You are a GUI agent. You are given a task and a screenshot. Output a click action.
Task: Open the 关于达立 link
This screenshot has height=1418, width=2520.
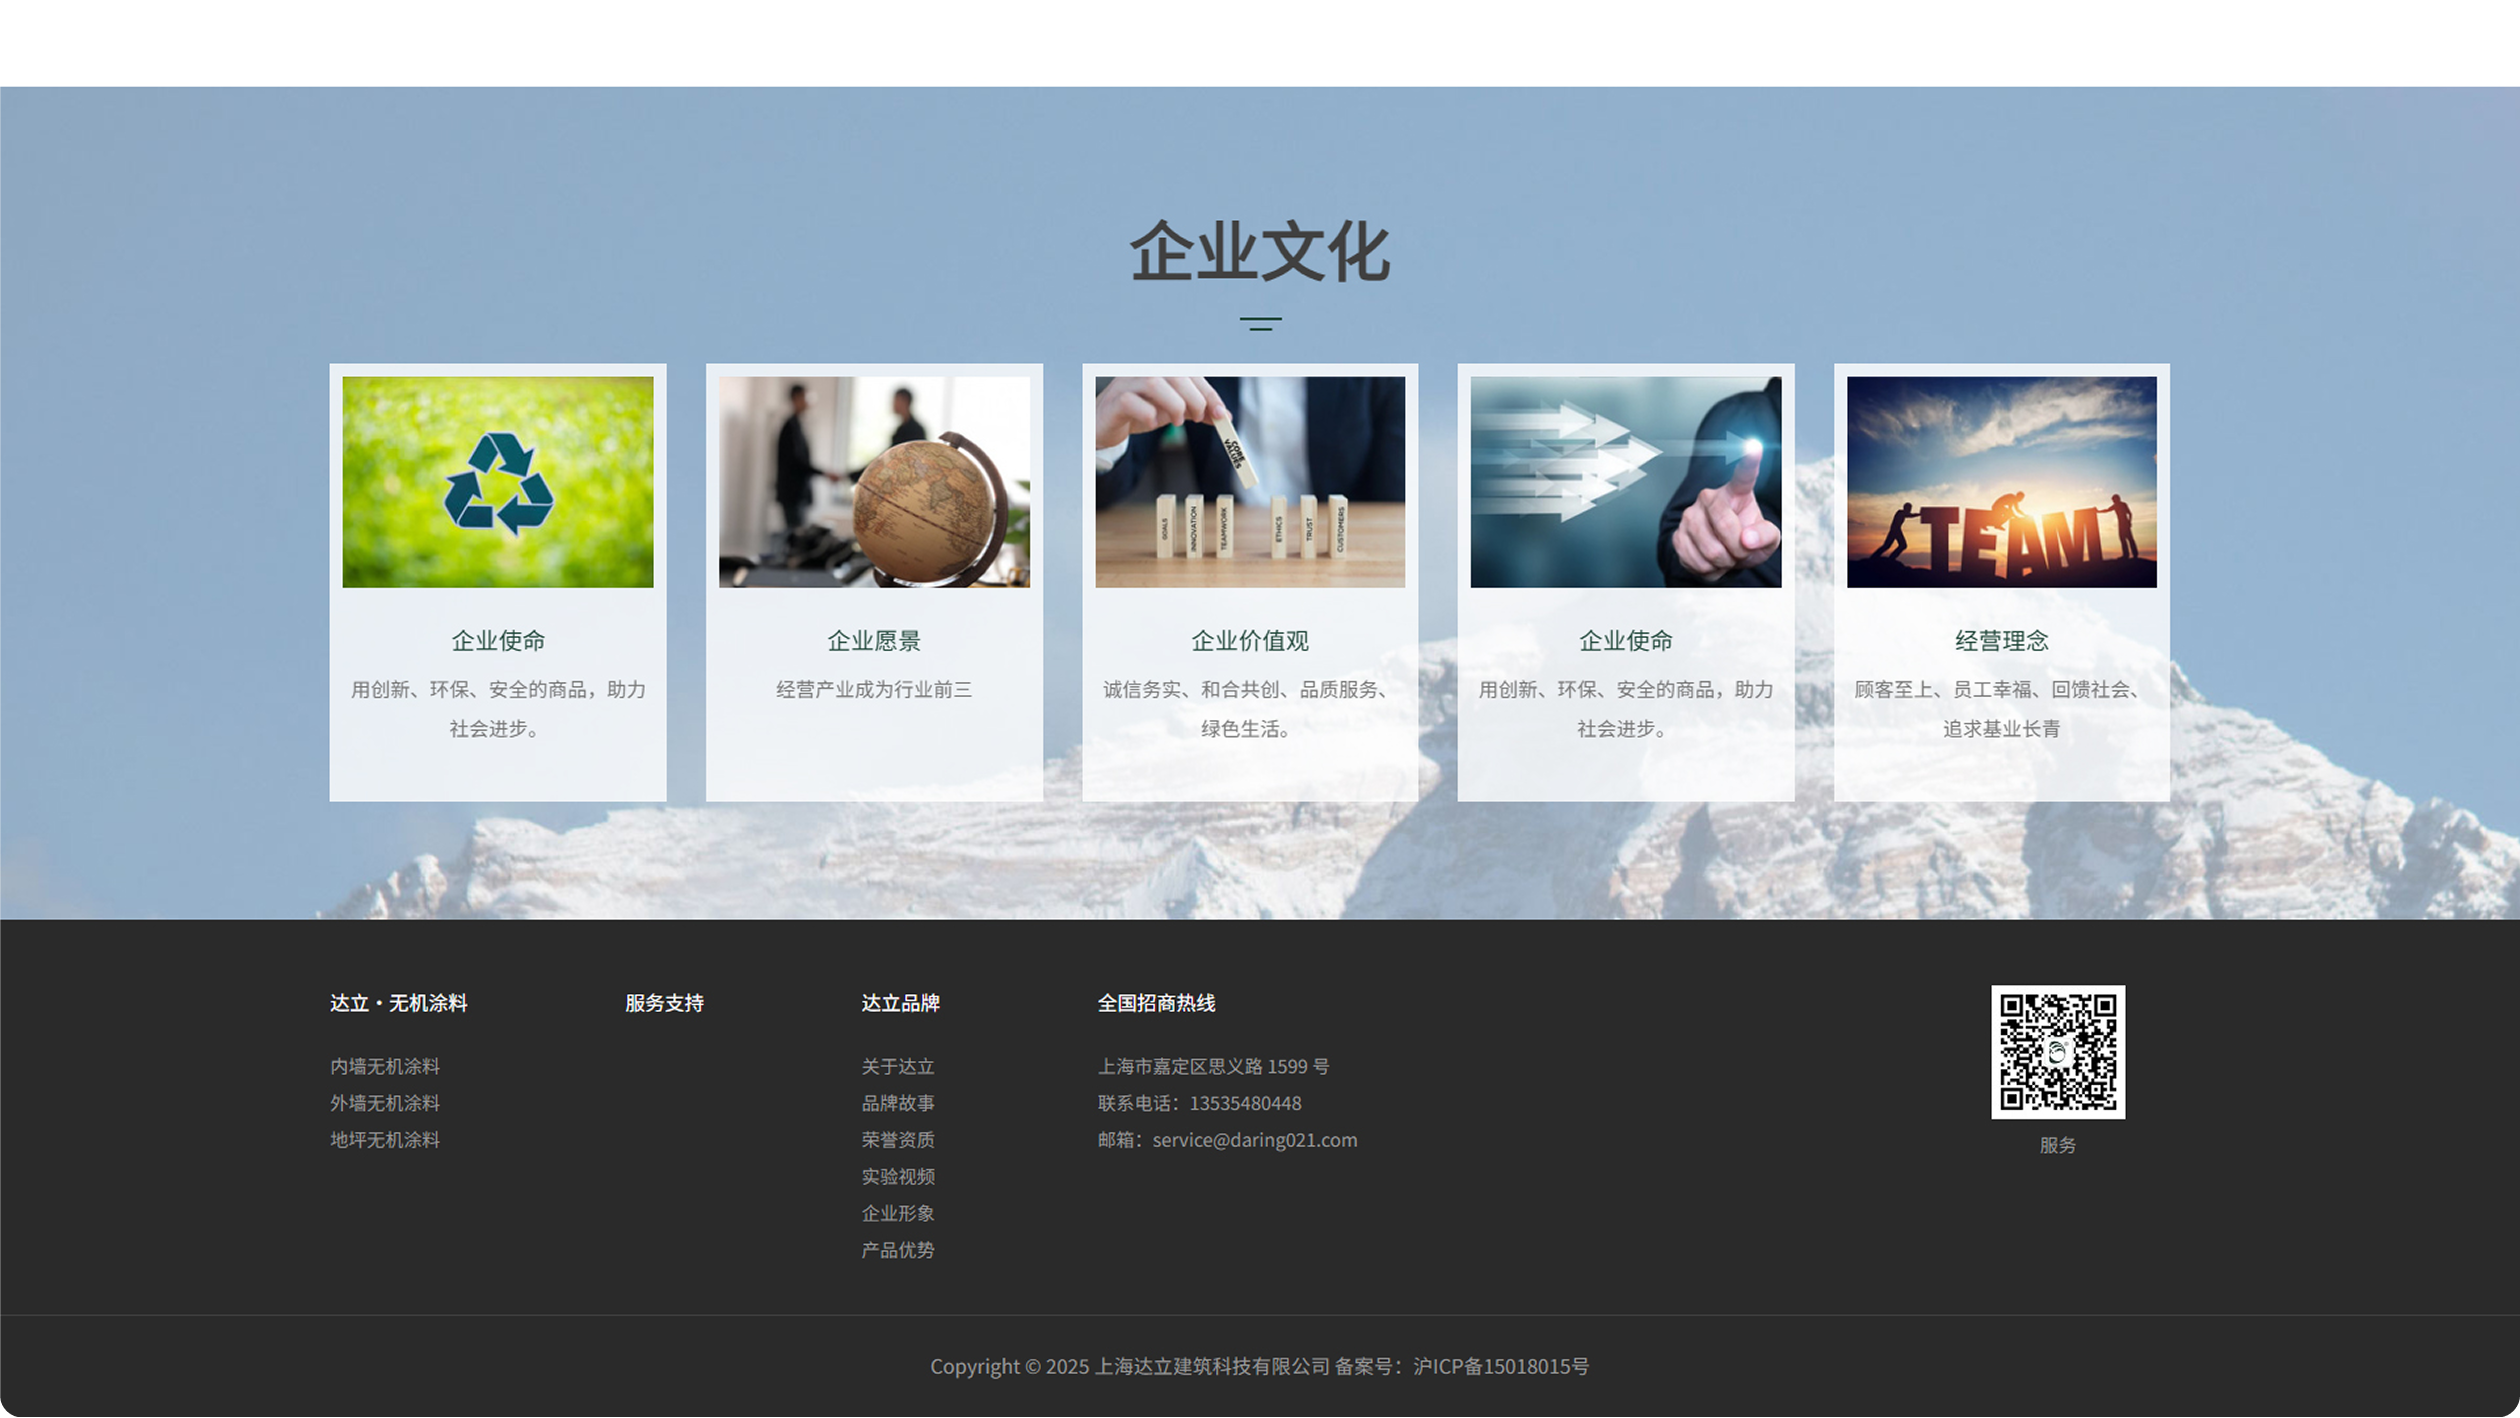click(x=898, y=1066)
